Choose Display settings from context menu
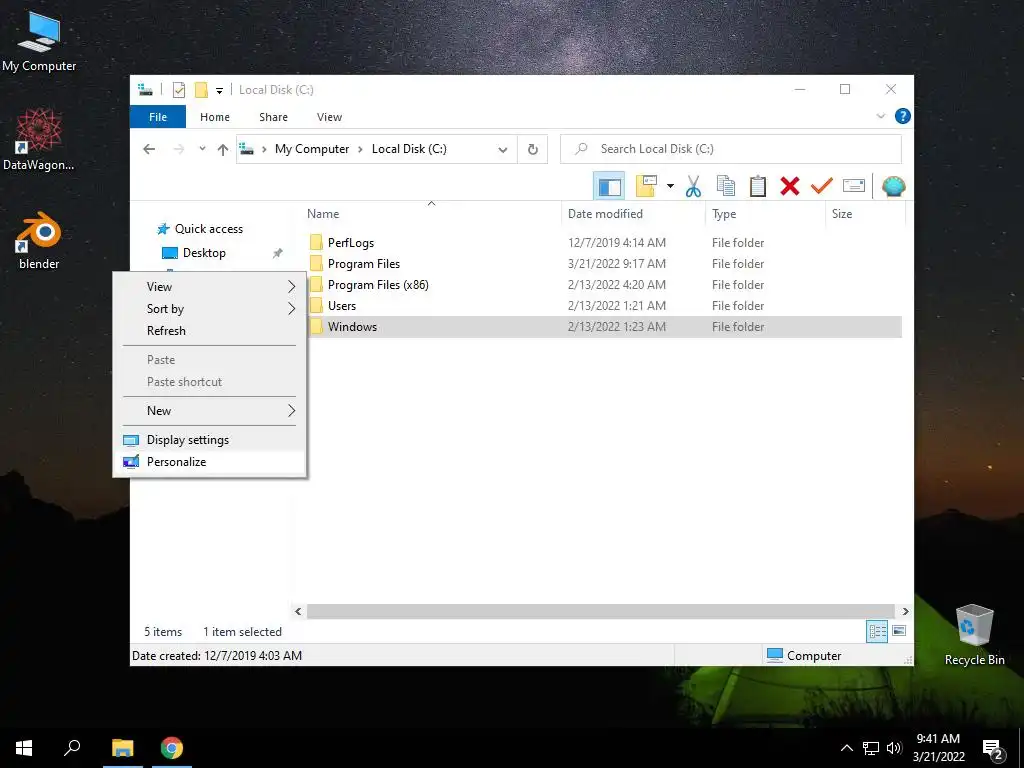 click(210, 440)
